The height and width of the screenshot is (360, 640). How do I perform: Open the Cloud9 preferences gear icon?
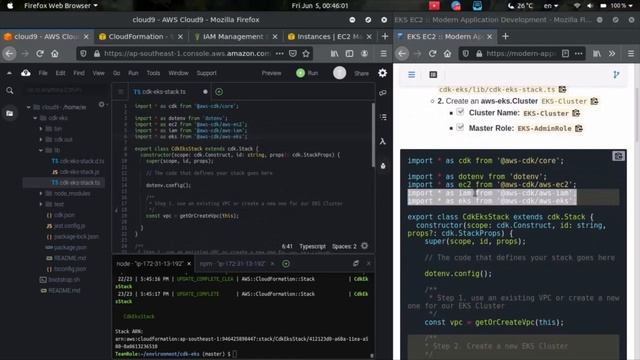382,73
